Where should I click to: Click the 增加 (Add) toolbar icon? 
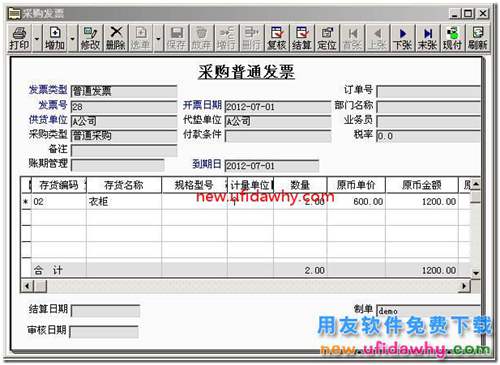tap(55, 38)
